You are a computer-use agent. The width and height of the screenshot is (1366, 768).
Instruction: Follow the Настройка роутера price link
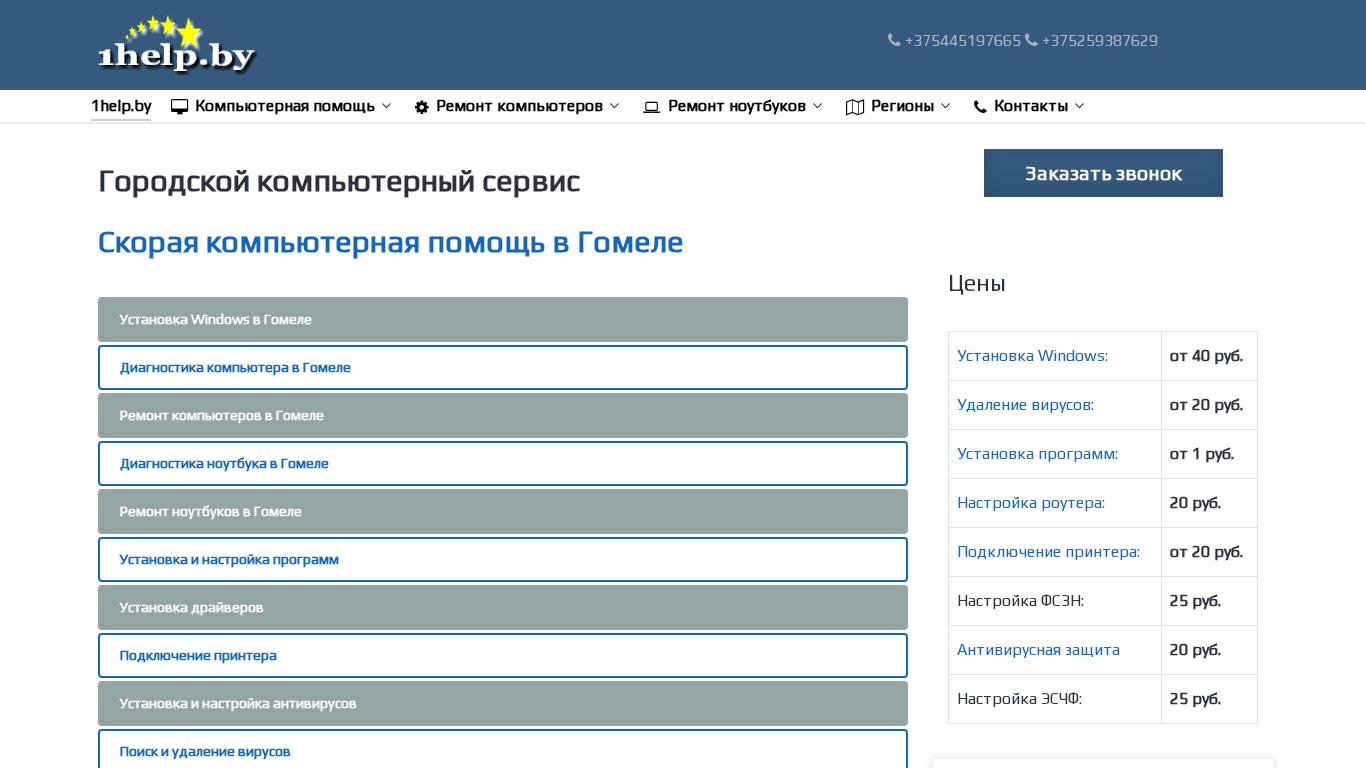pyautogui.click(x=1030, y=503)
